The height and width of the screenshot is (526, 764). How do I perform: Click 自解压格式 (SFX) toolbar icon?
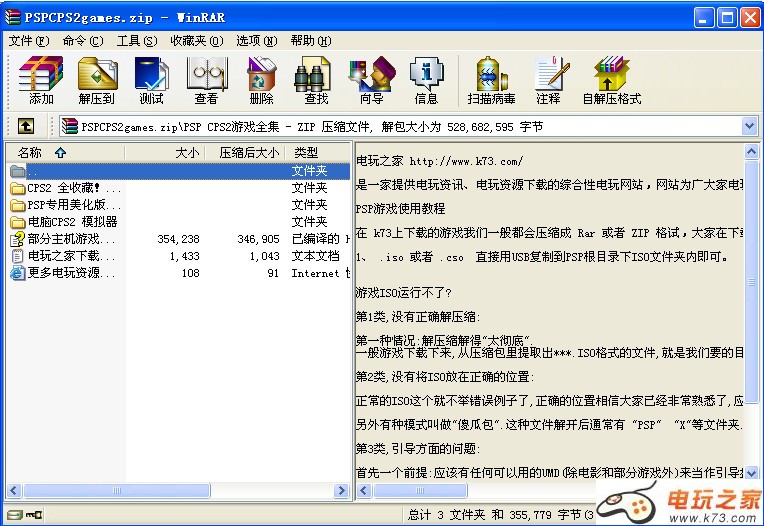611,80
